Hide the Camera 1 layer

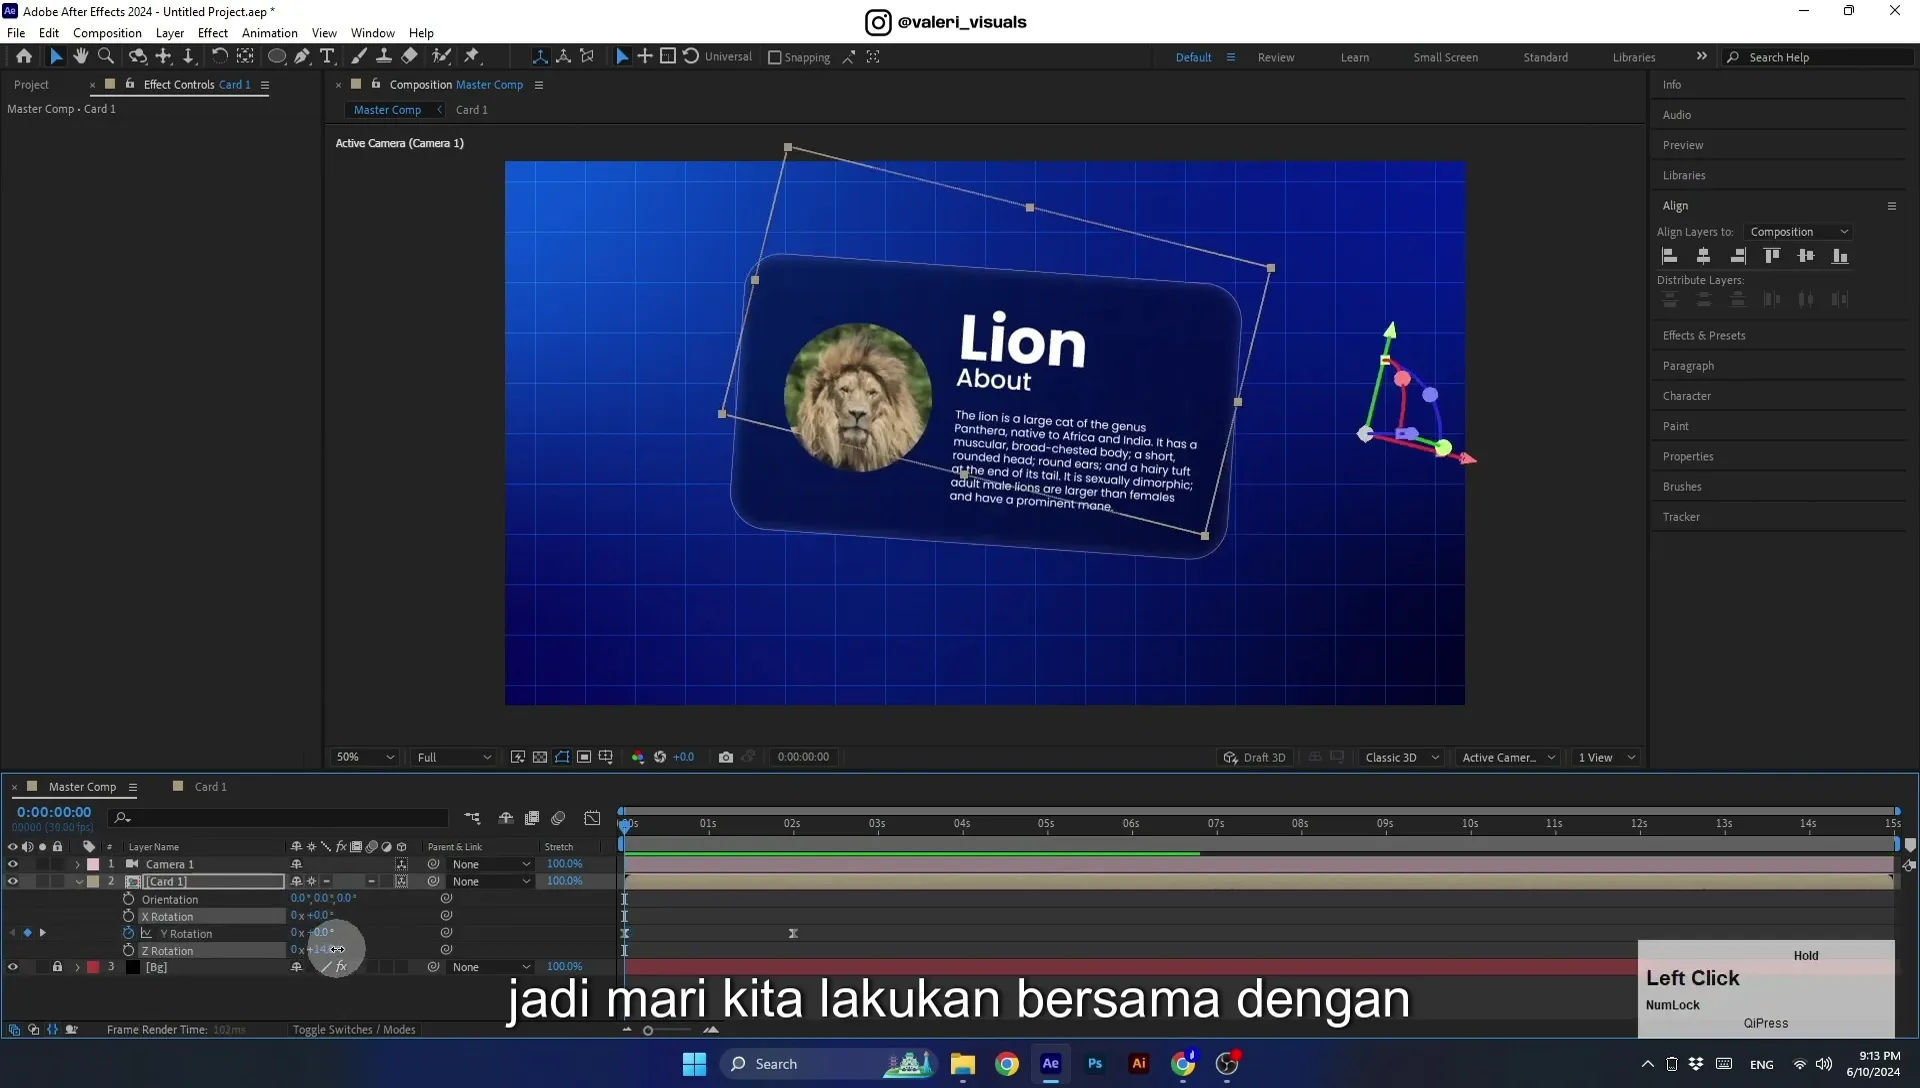12,864
